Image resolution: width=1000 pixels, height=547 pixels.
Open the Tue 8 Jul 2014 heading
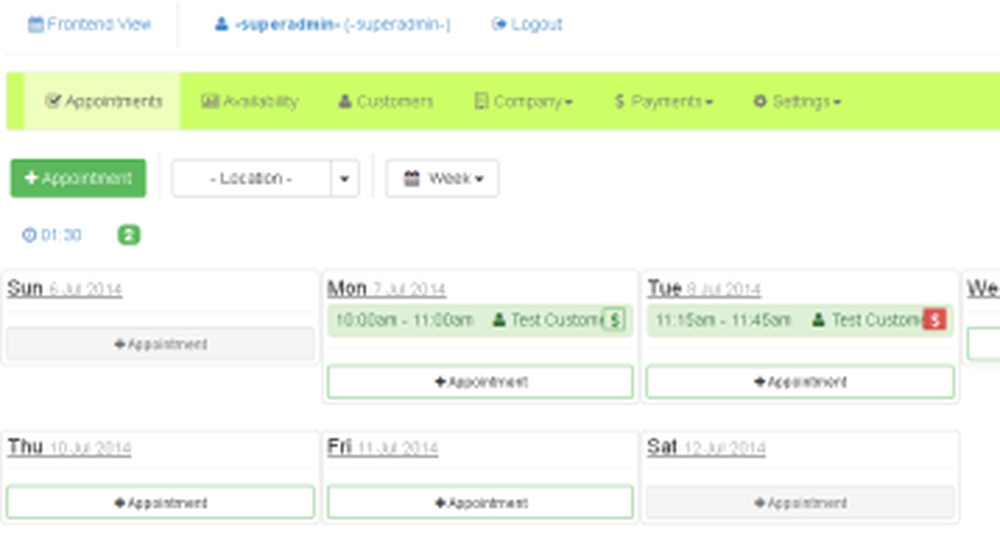click(703, 289)
